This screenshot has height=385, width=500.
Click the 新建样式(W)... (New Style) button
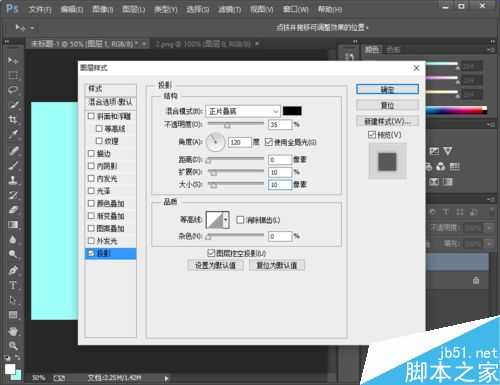pyautogui.click(x=387, y=121)
